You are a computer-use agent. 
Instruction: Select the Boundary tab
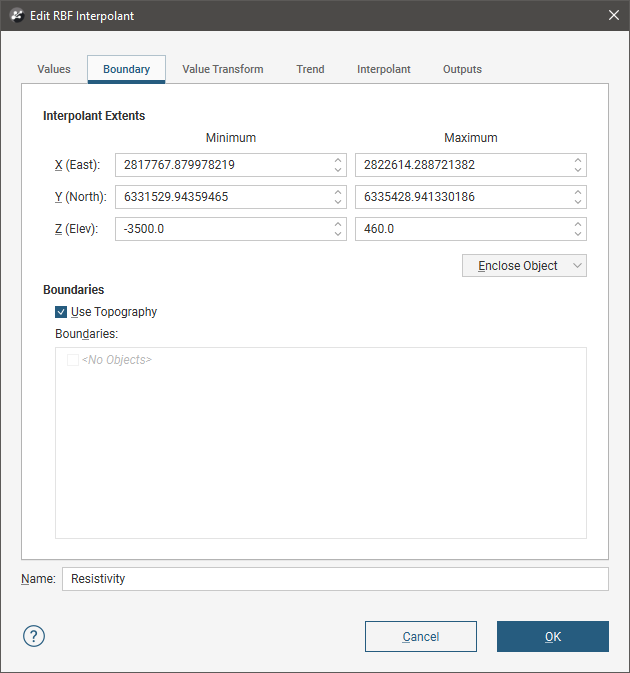click(x=126, y=70)
